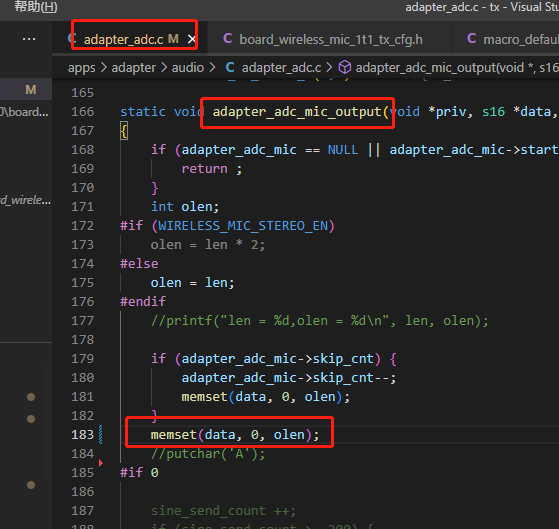Open the macro_default tab
The height and width of the screenshot is (529, 559).
coord(512,39)
